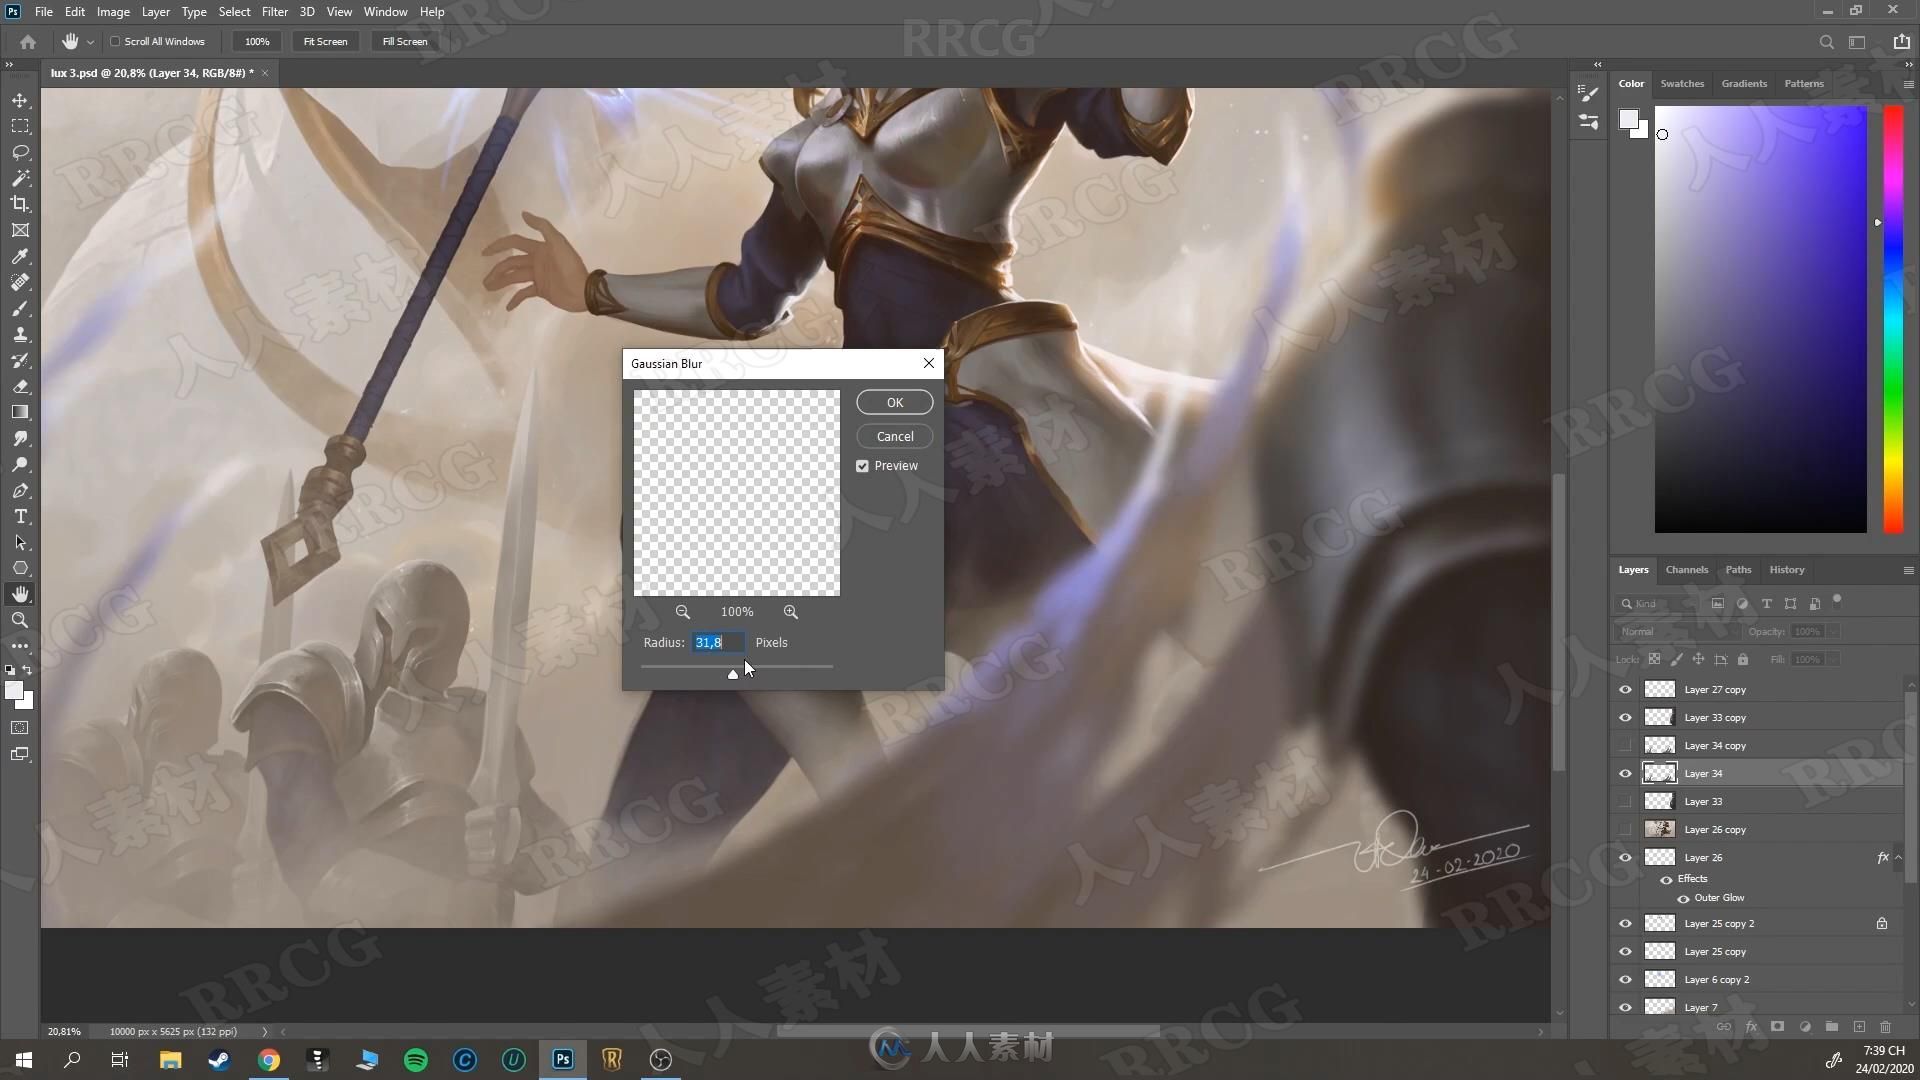Open the blend mode Normal dropdown
Image resolution: width=1920 pixels, height=1080 pixels.
[1678, 631]
